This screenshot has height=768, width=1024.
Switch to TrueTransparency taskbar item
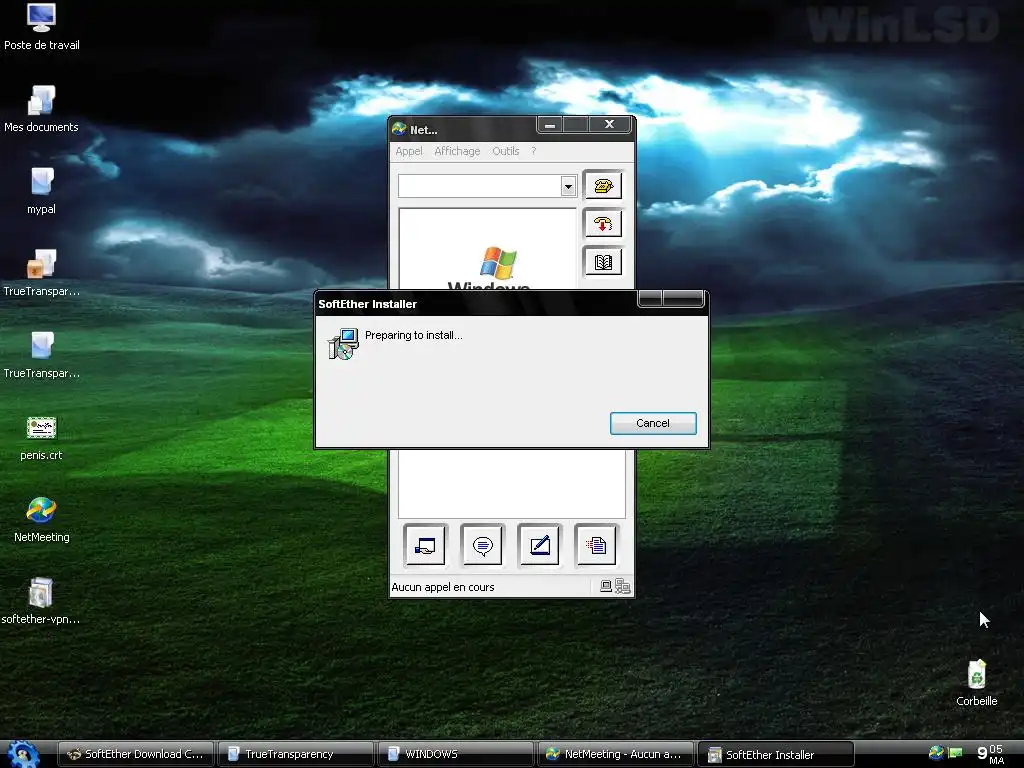tap(296, 754)
